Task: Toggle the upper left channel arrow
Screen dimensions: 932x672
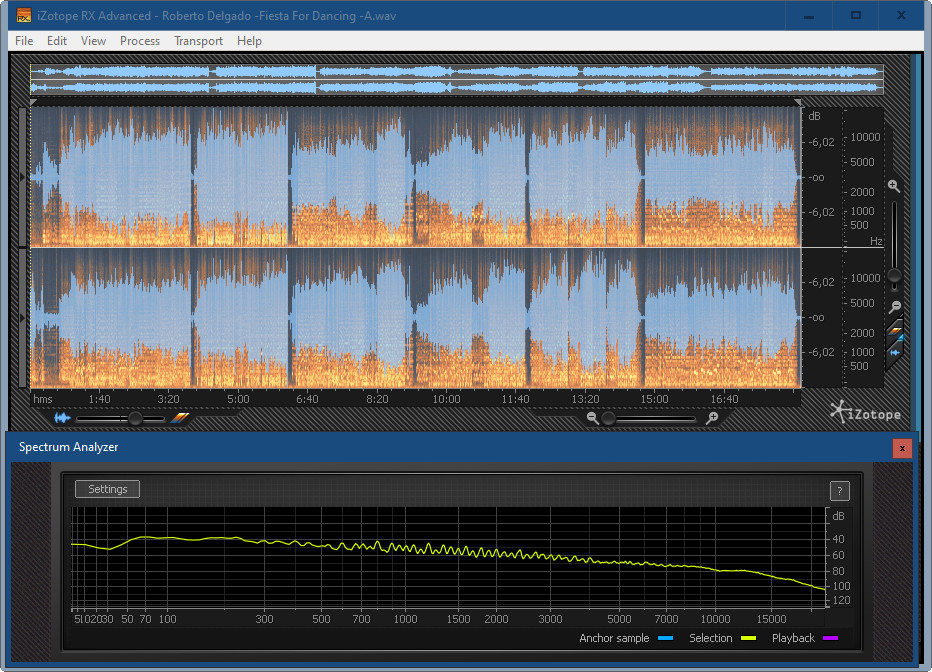Action: click(24, 177)
